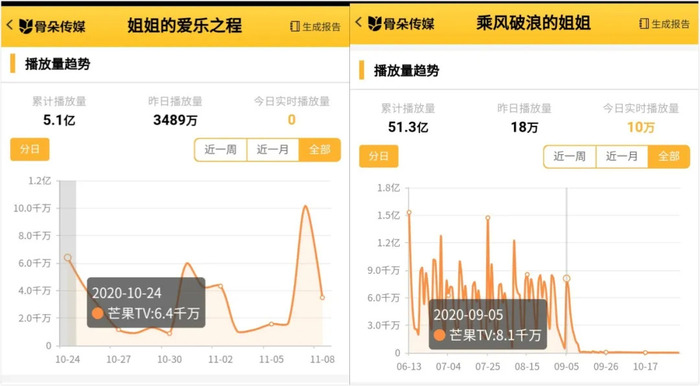700x386 pixels.
Task: Select 全部 range in left chart
Action: click(x=320, y=149)
